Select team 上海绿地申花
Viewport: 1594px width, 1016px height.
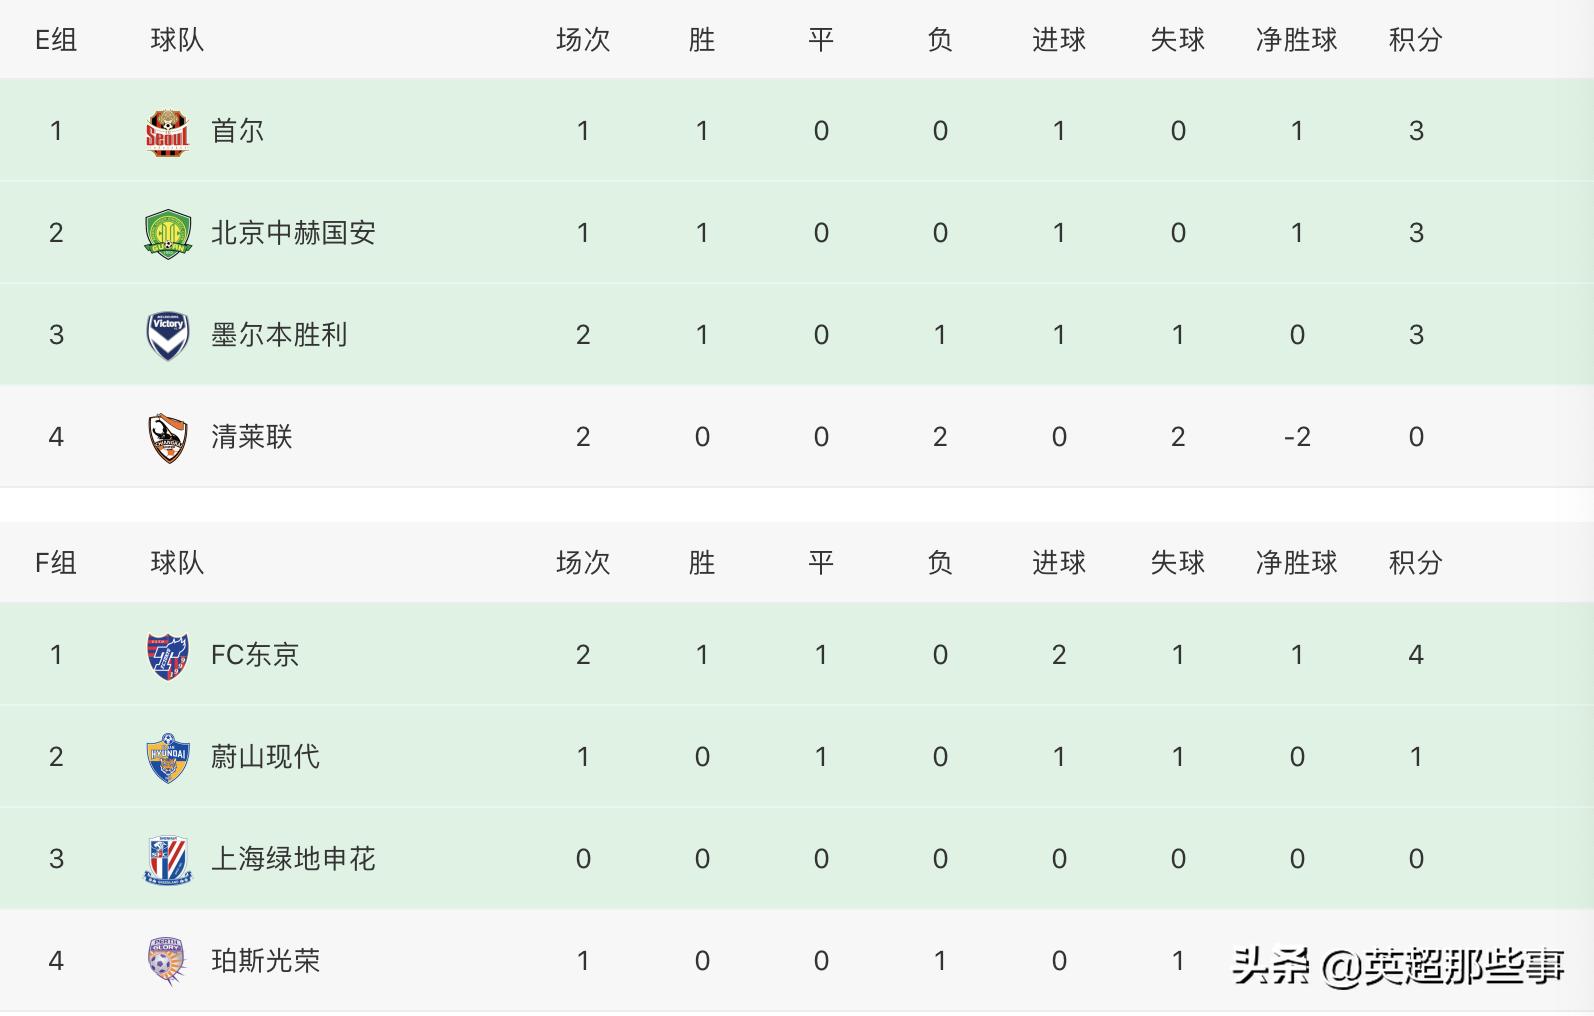click(293, 859)
